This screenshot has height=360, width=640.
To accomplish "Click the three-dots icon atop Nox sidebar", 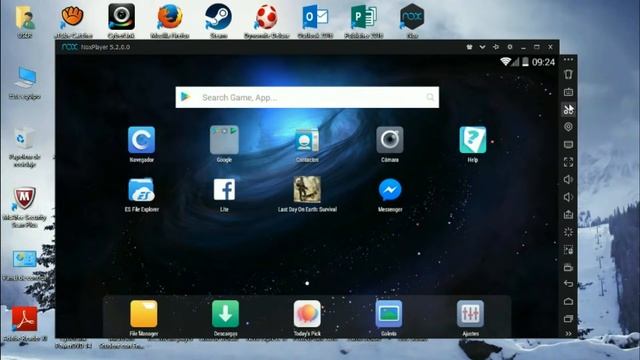I will tap(568, 60).
